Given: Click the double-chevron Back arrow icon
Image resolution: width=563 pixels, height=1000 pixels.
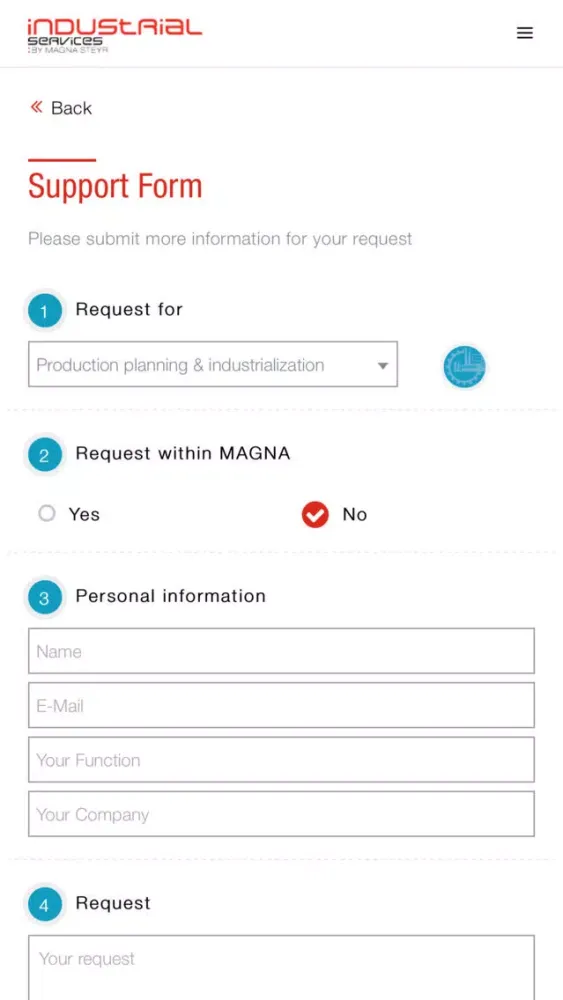Looking at the screenshot, I should 36,107.
